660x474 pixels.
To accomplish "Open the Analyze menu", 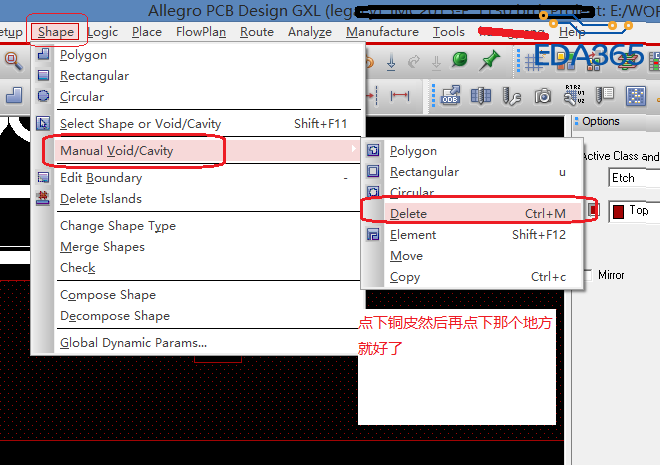I will click(310, 32).
